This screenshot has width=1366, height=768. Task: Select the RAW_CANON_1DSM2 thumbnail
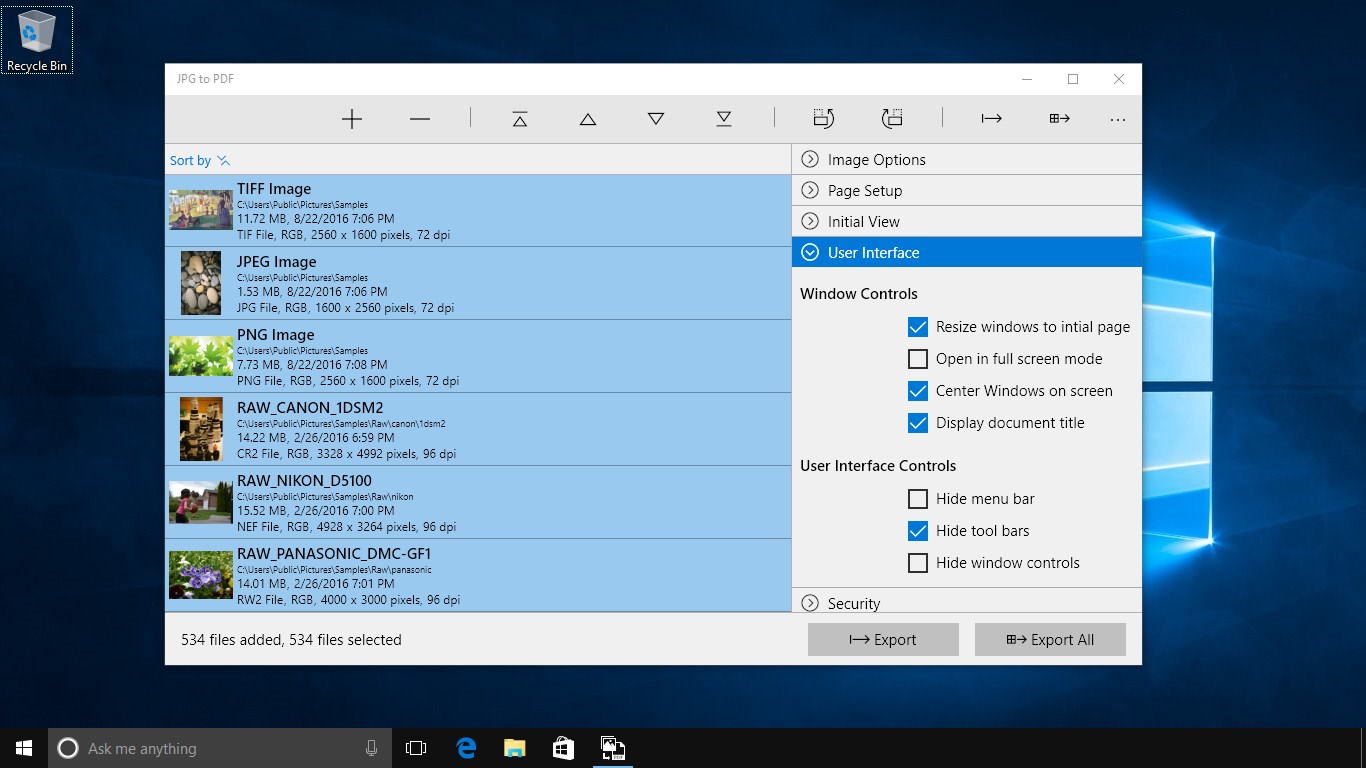click(201, 429)
